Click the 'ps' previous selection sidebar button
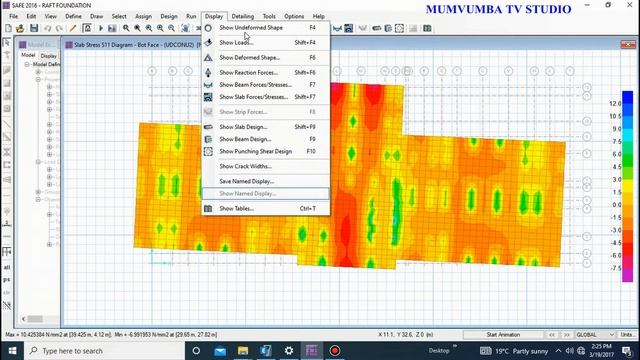Image resolution: width=640 pixels, height=360 pixels. coord(7,280)
